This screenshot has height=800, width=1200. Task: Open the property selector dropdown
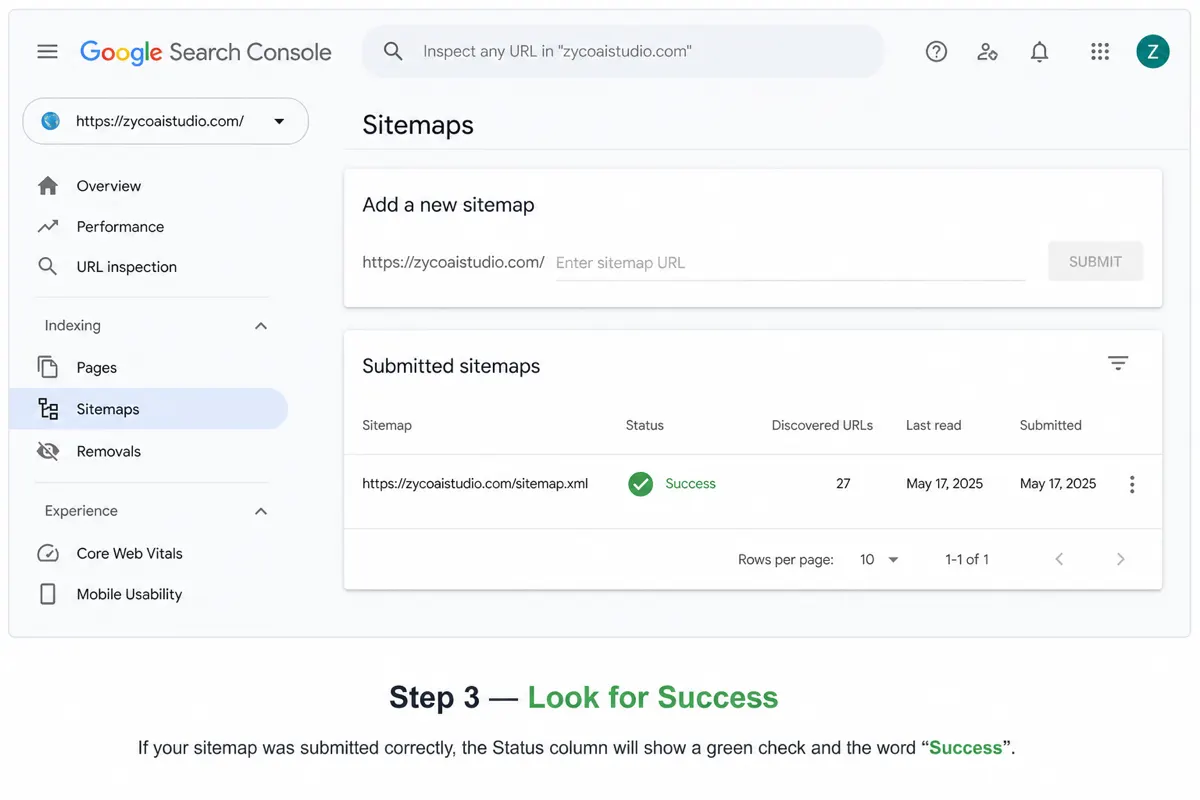pyautogui.click(x=165, y=121)
